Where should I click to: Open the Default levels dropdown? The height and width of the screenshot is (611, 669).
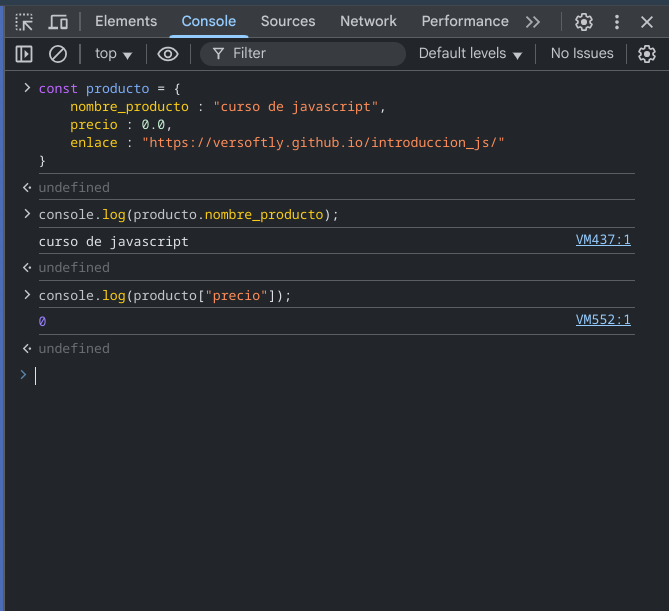tap(470, 54)
